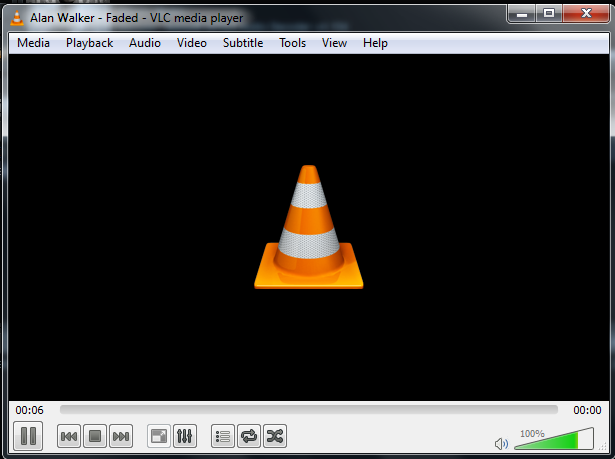Show the playlist icon
The width and height of the screenshot is (615, 459).
pyautogui.click(x=223, y=436)
